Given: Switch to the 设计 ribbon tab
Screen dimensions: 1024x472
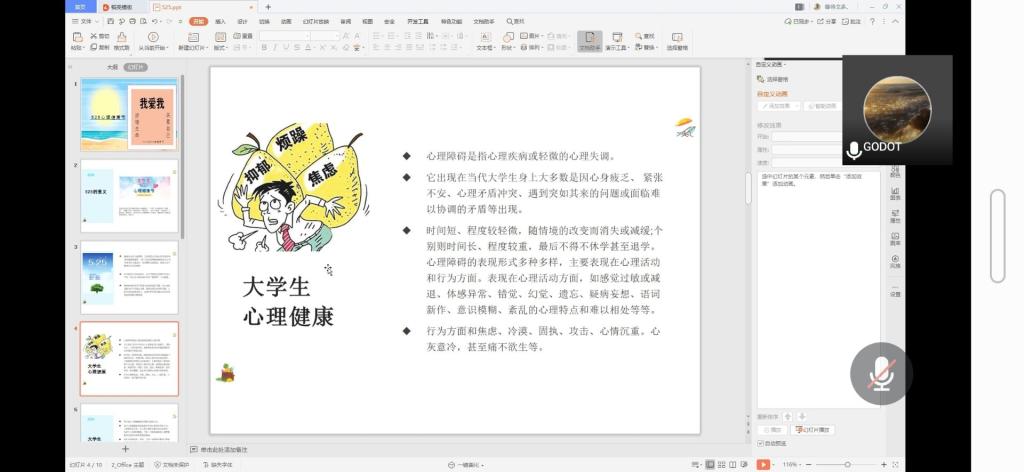Looking at the screenshot, I should [x=242, y=20].
